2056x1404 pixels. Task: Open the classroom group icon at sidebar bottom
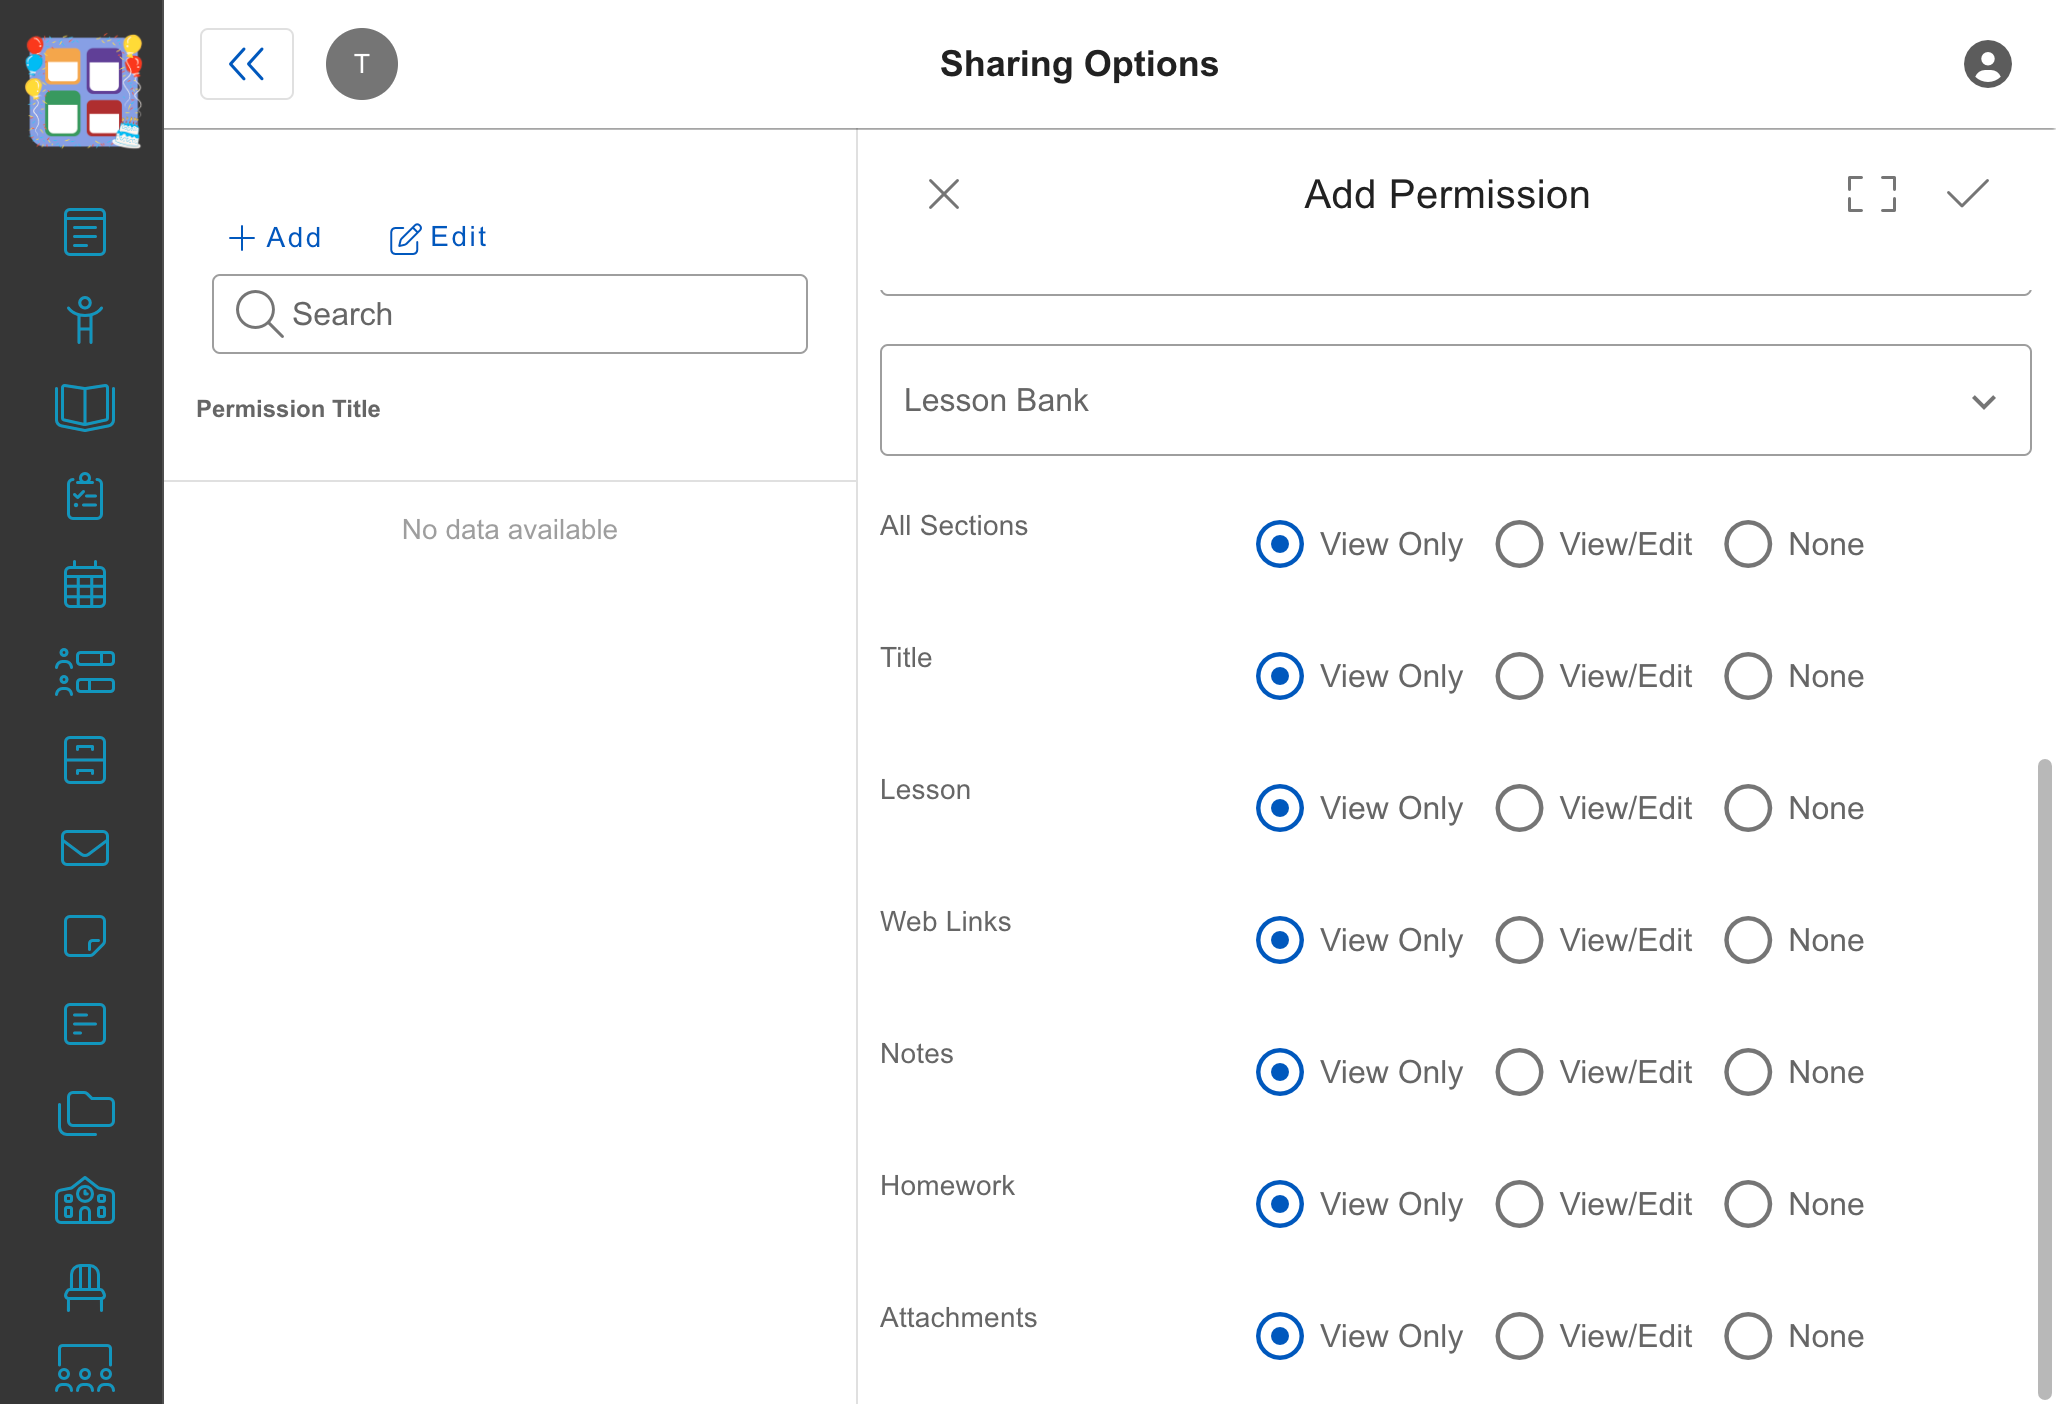click(x=85, y=1370)
